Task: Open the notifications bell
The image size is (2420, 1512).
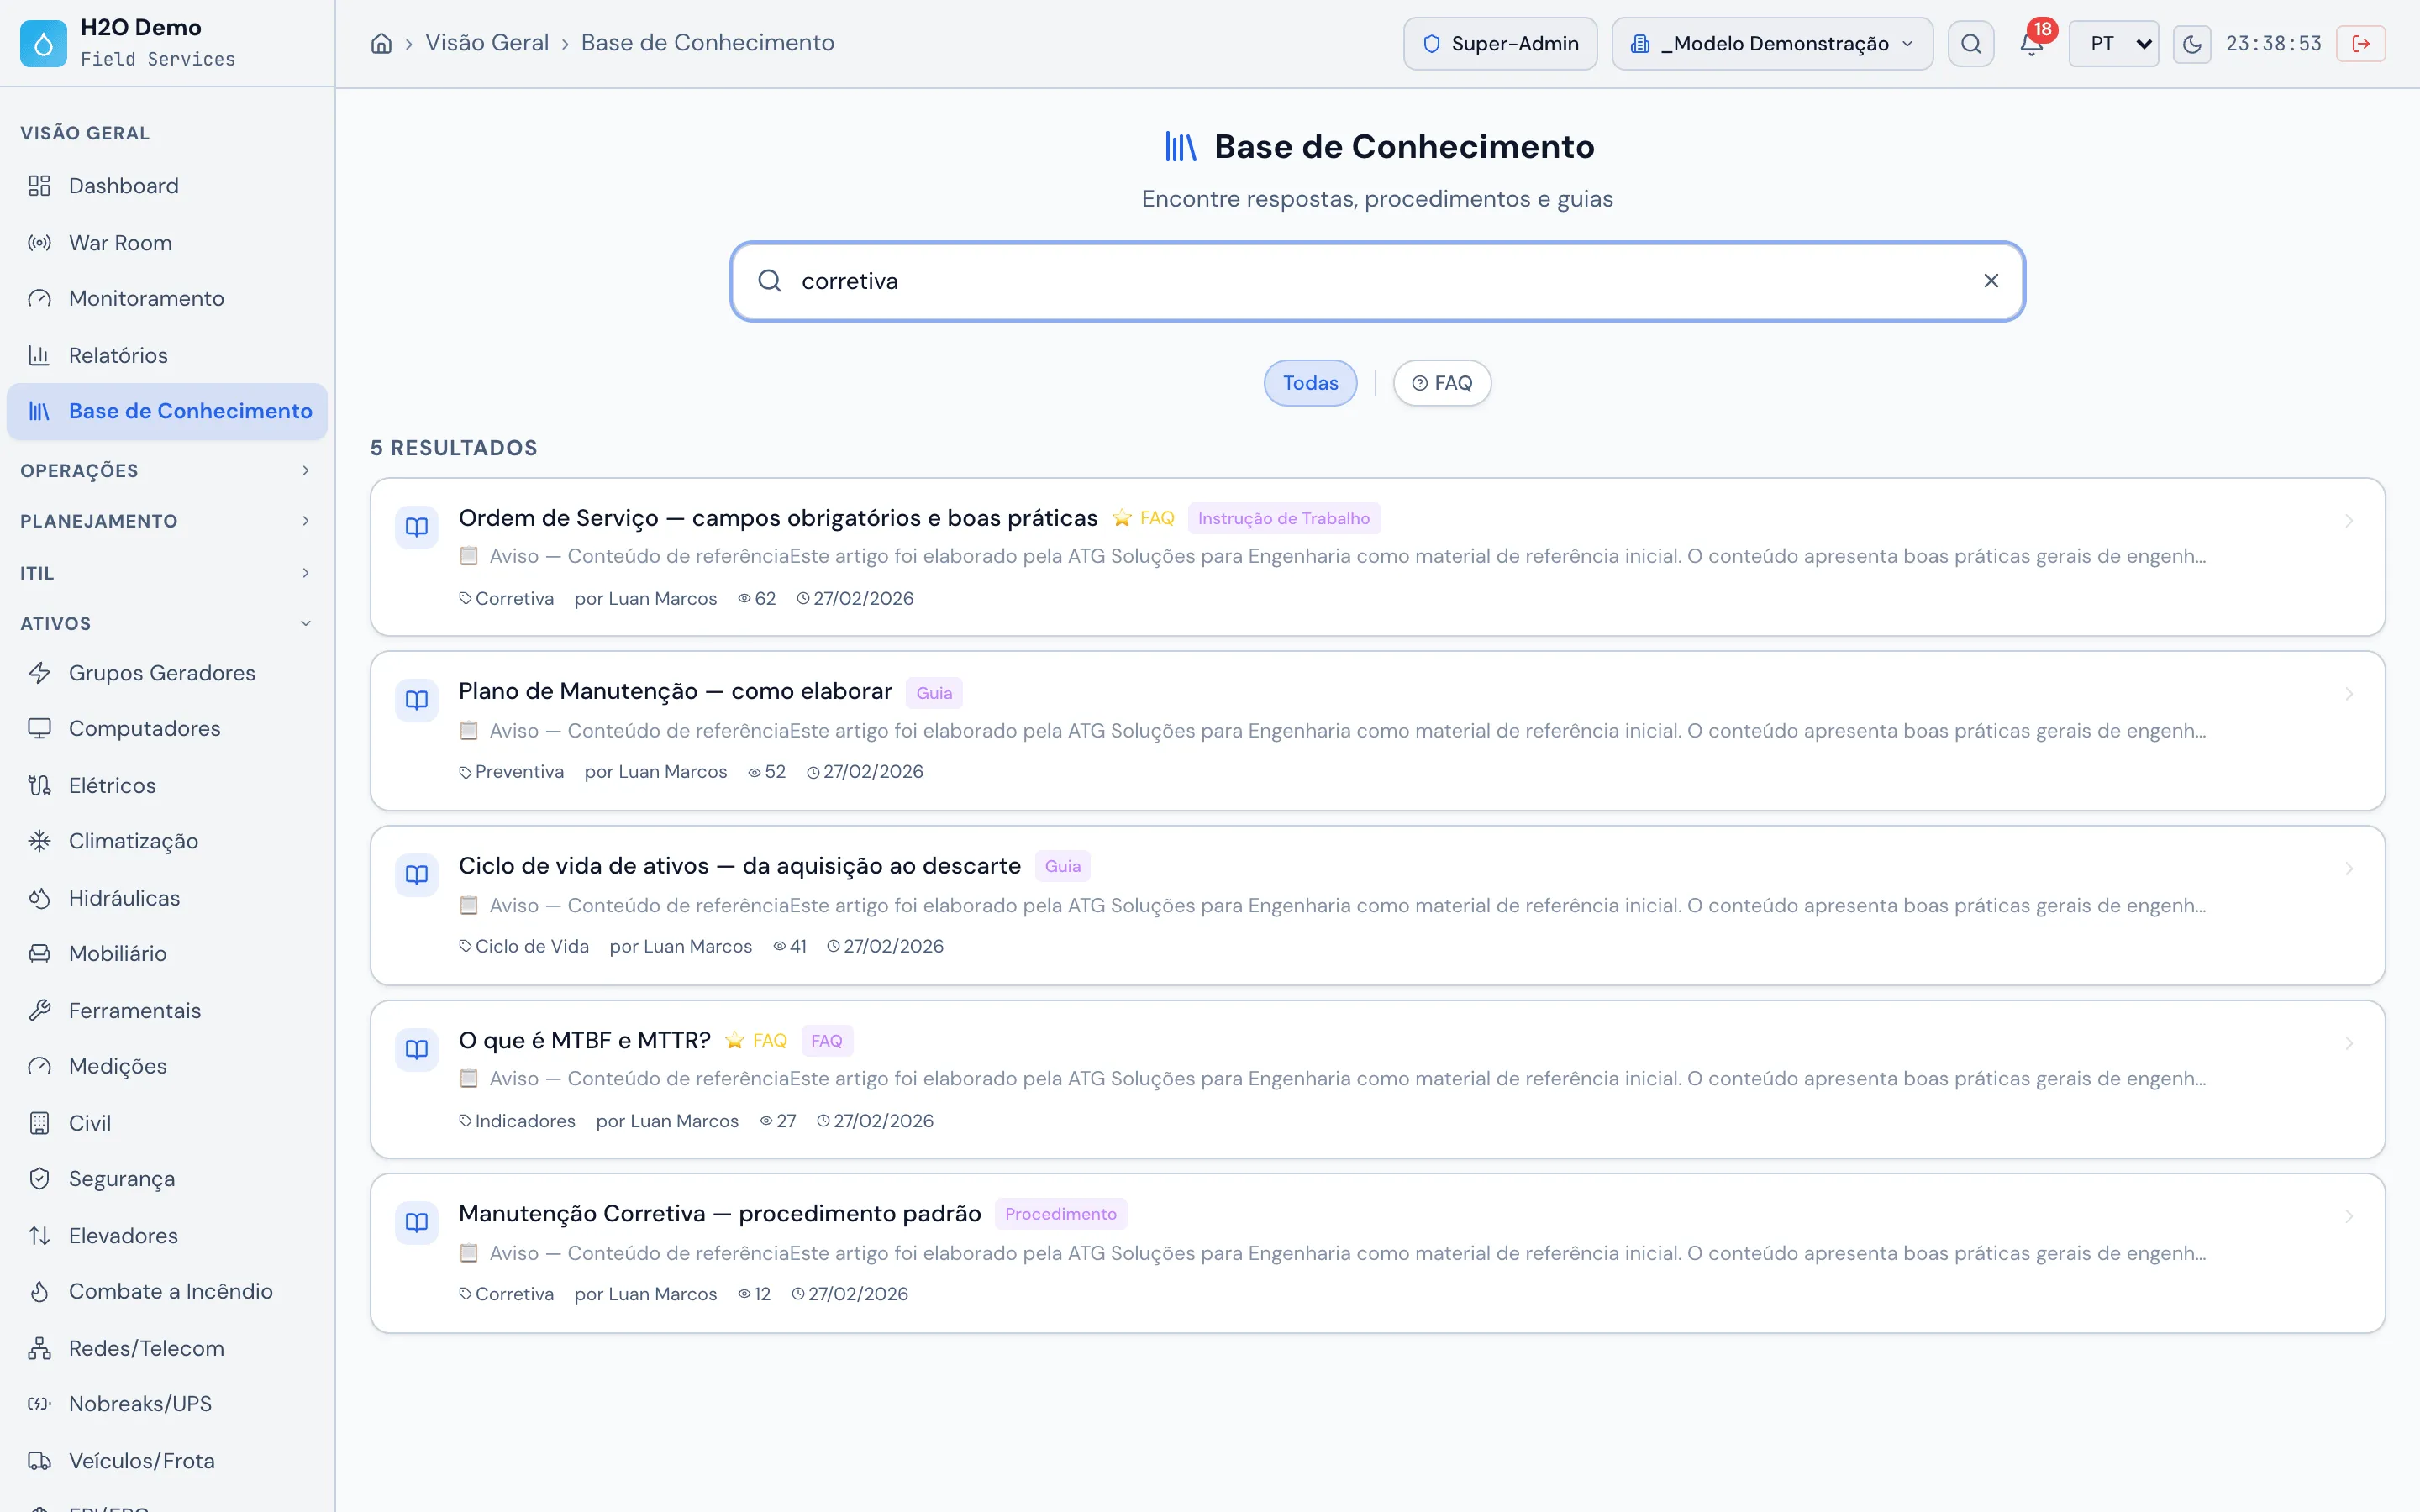Action: (x=2031, y=43)
